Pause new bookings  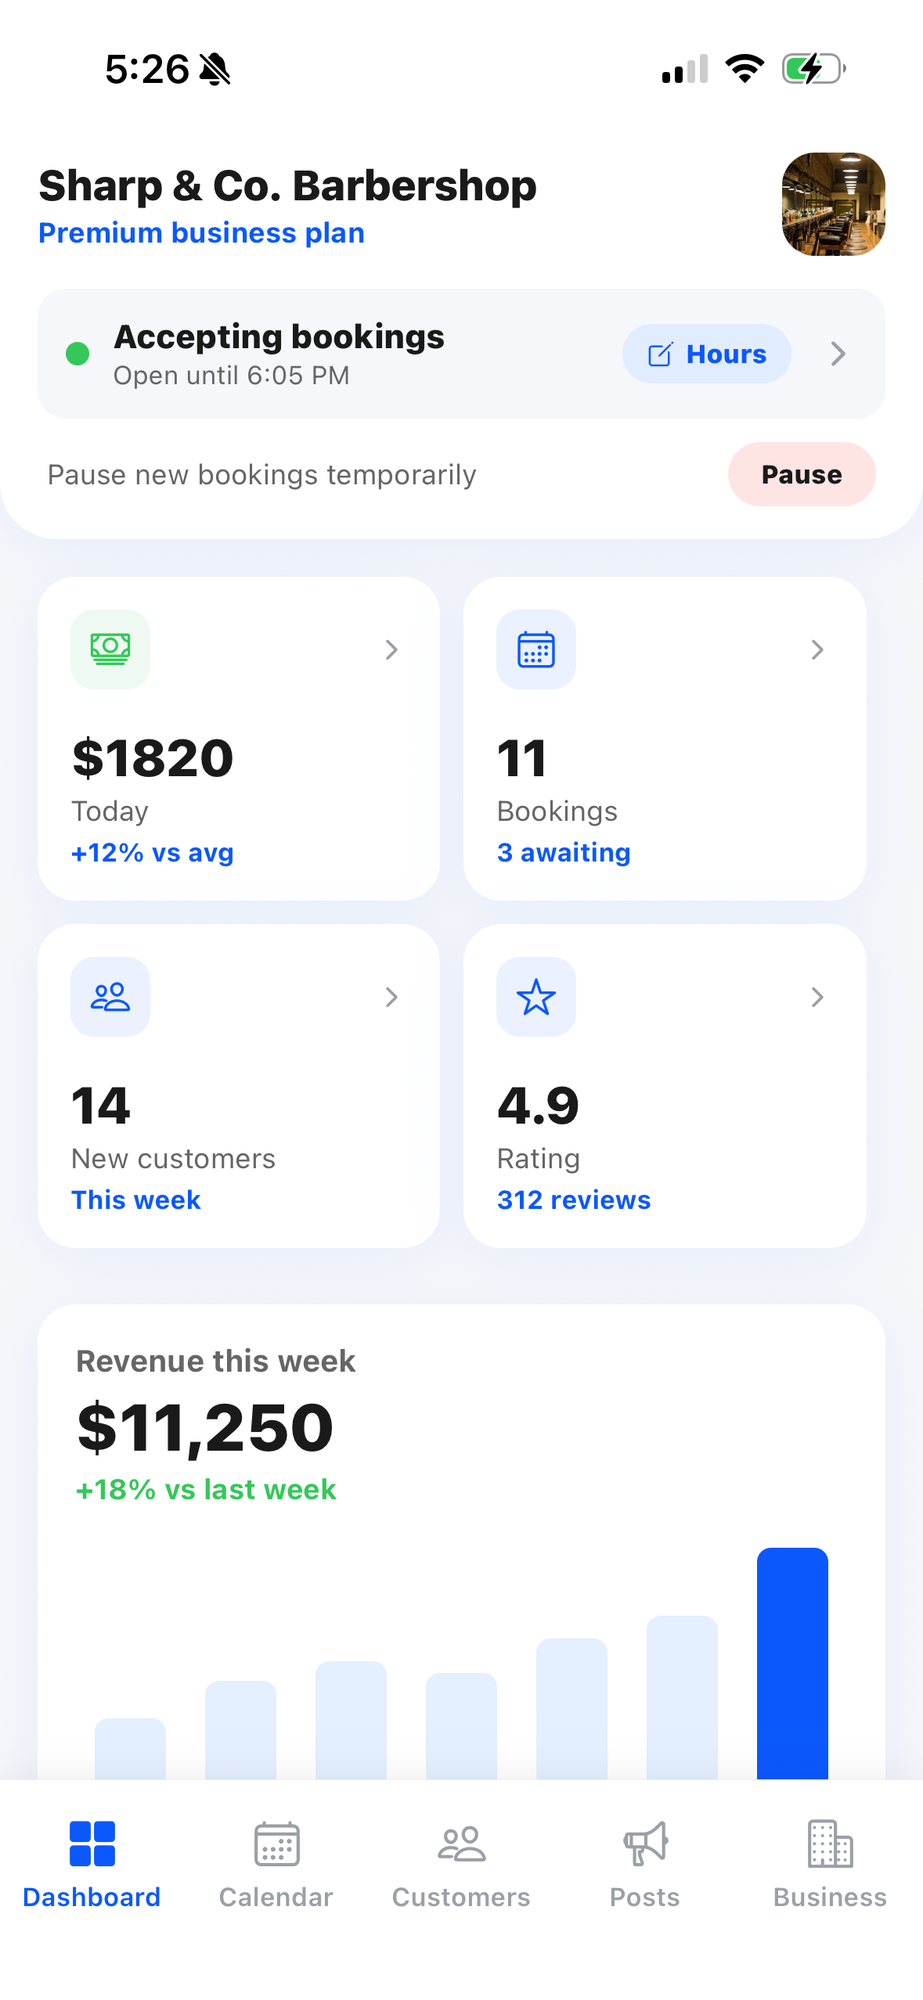801,474
